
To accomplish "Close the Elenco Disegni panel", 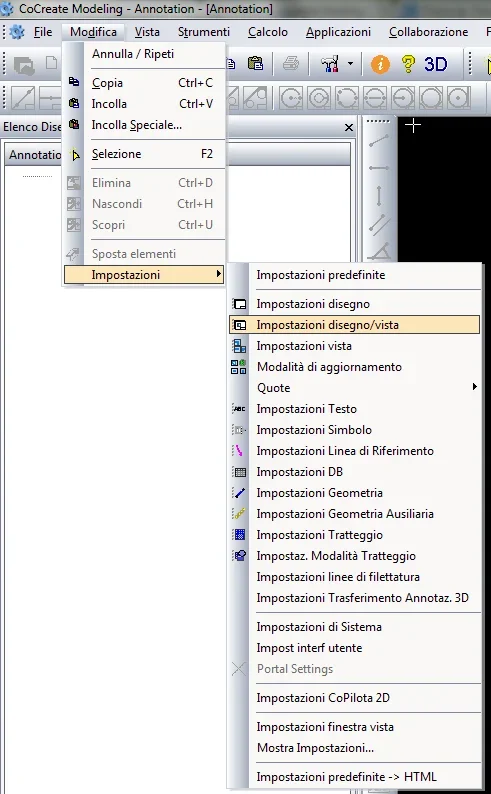I will click(x=349, y=128).
